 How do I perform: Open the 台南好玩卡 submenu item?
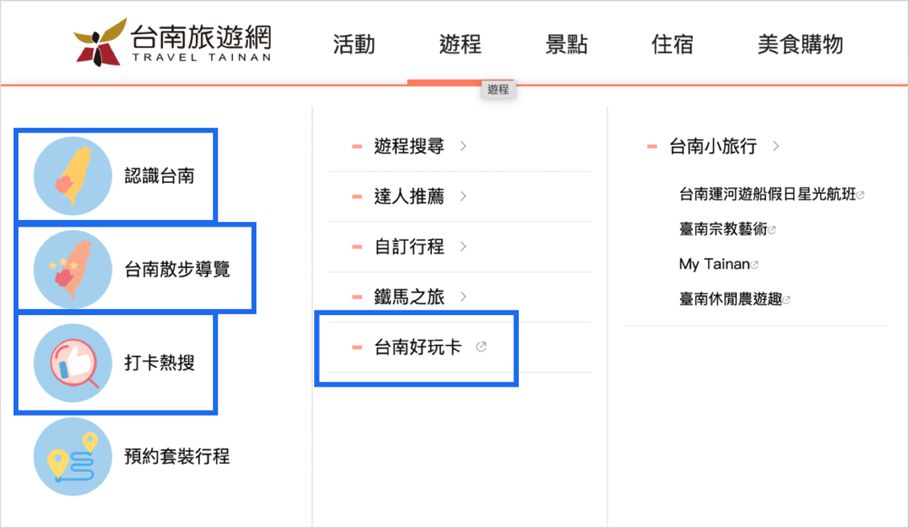pyautogui.click(x=417, y=347)
